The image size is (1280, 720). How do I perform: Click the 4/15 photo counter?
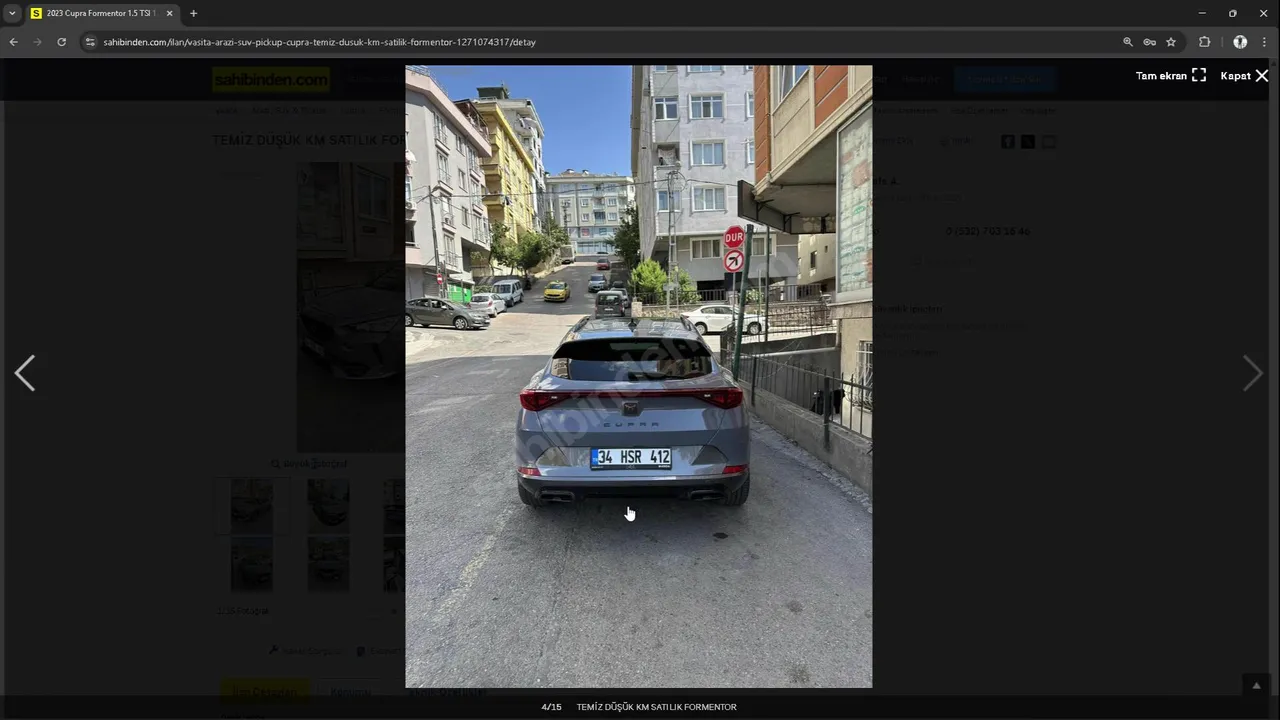point(551,707)
